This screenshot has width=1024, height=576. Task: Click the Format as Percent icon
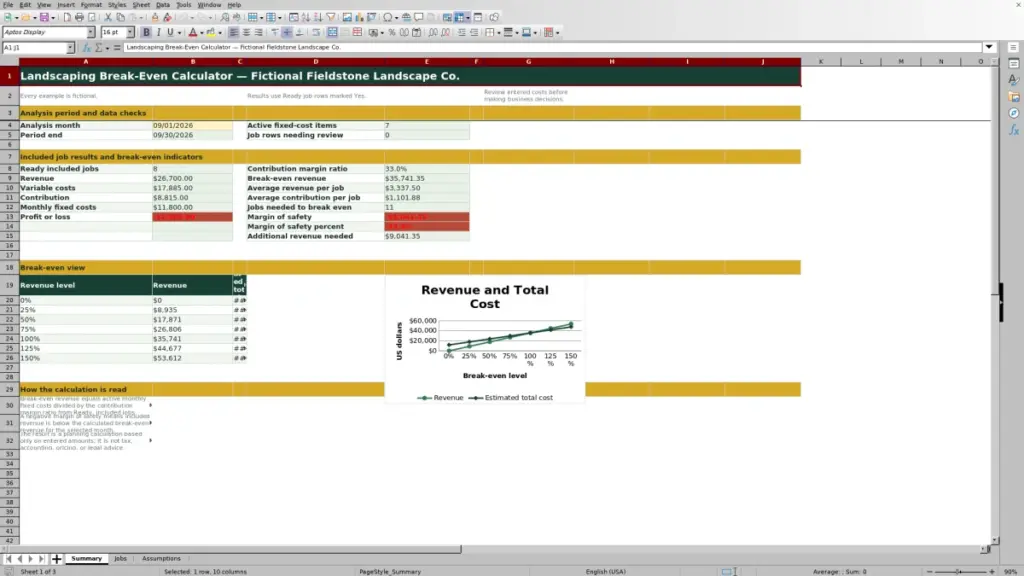point(392,33)
